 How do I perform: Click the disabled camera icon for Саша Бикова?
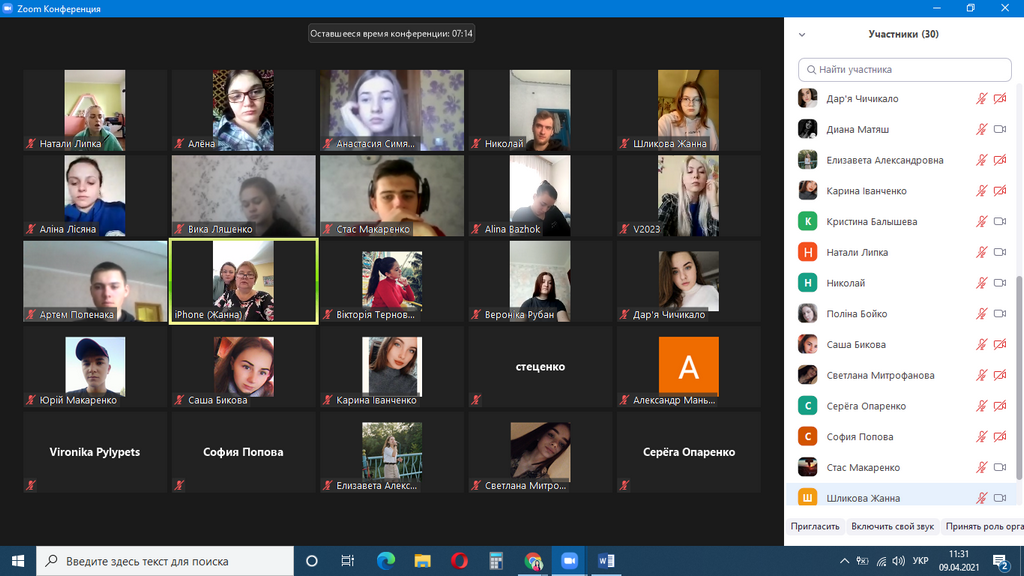click(x=999, y=345)
